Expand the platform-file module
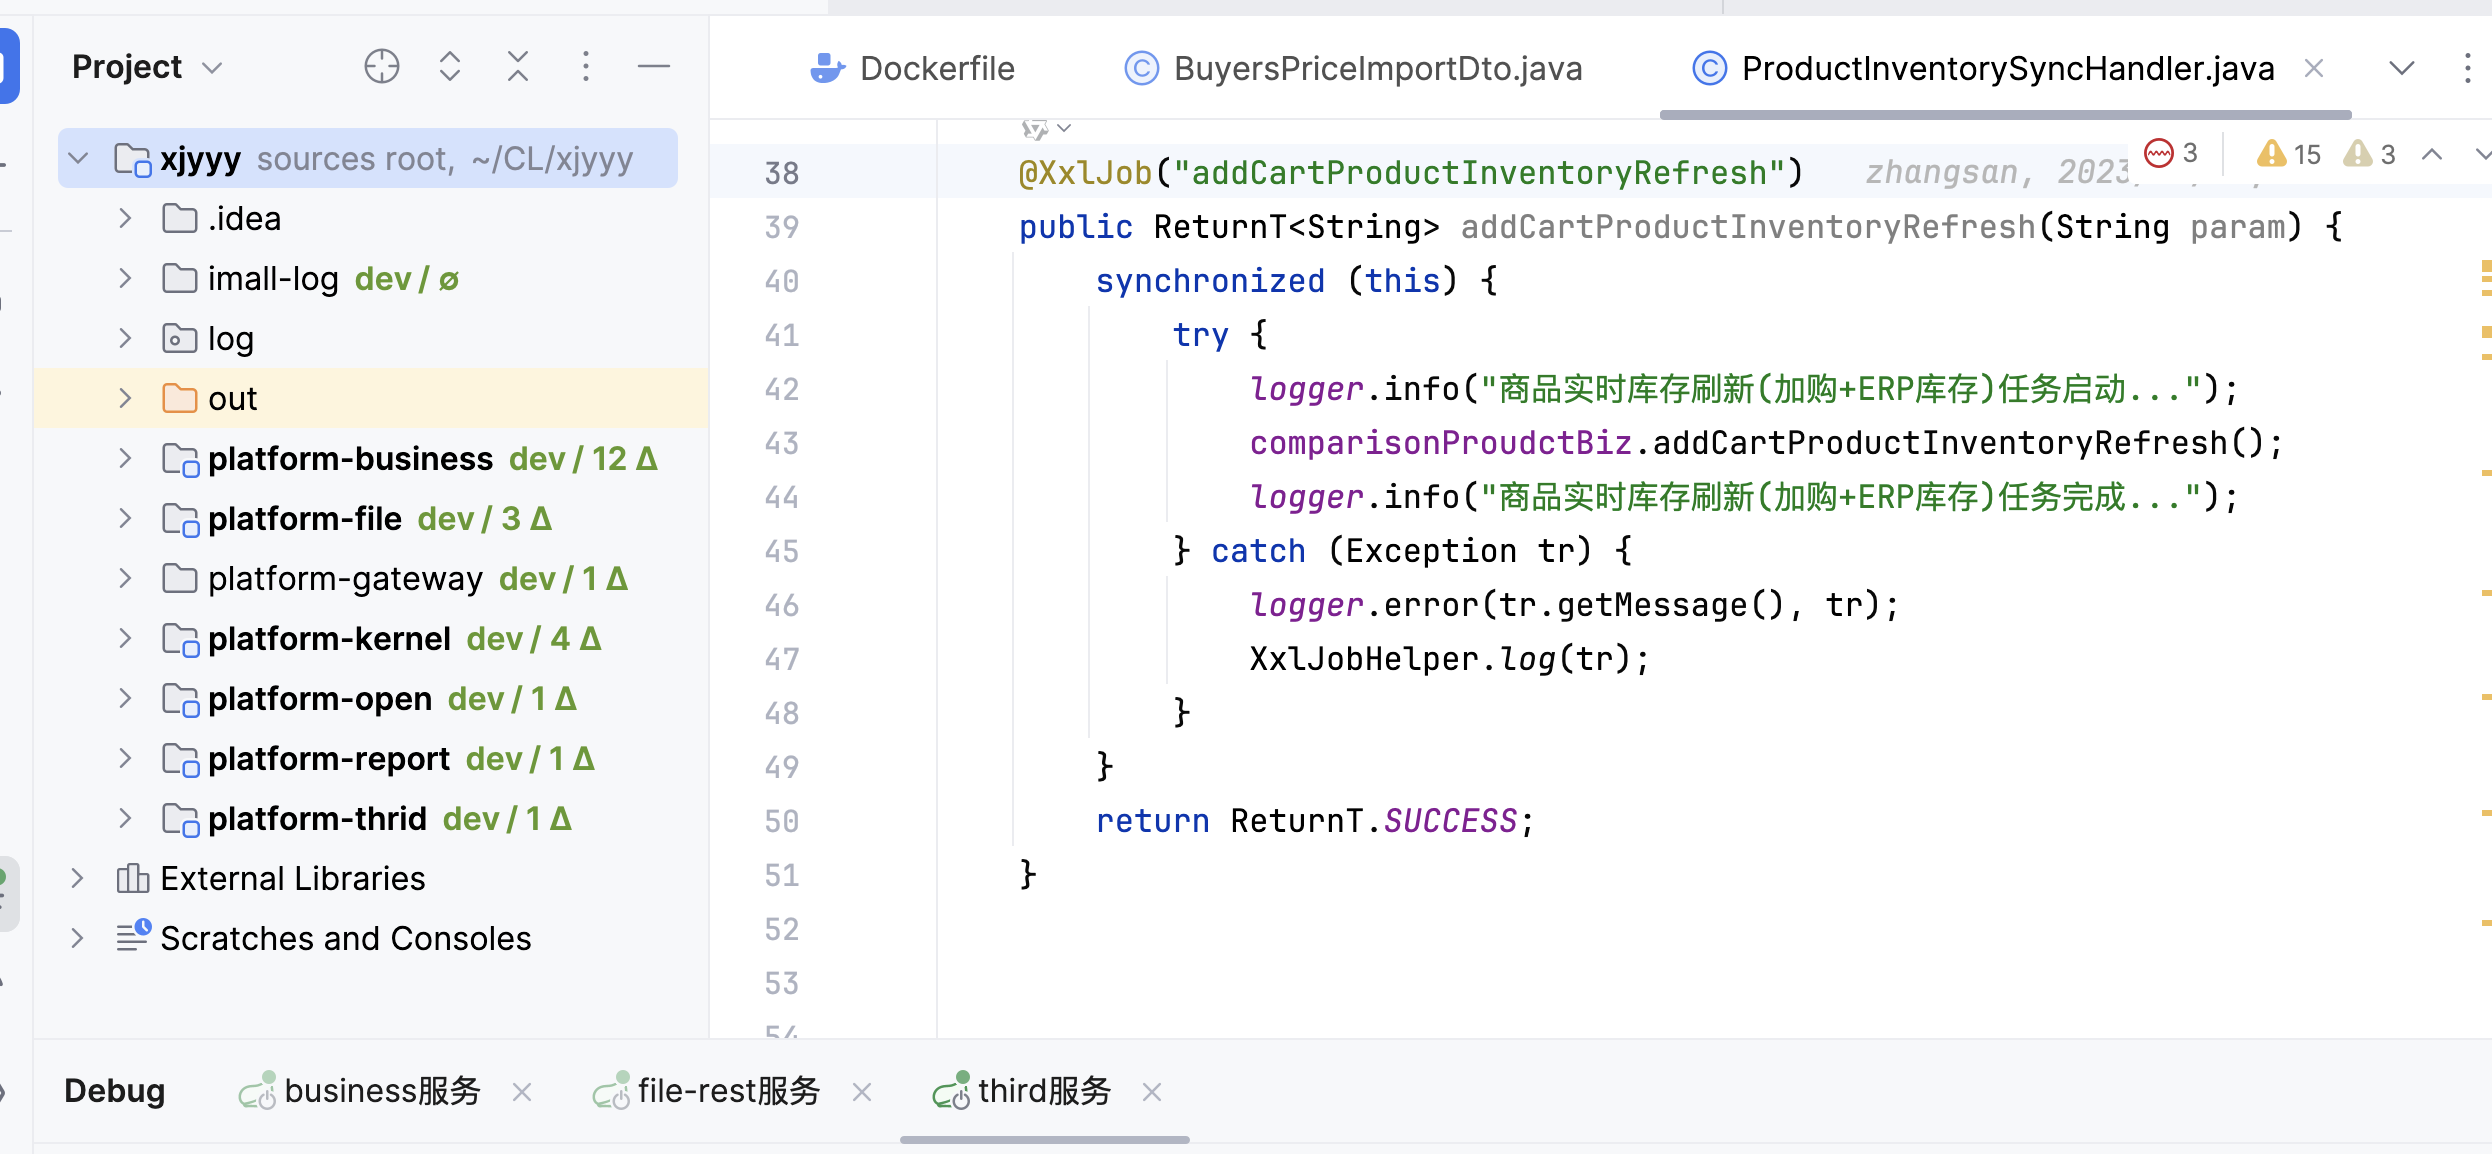The height and width of the screenshot is (1154, 2492). pos(125,518)
